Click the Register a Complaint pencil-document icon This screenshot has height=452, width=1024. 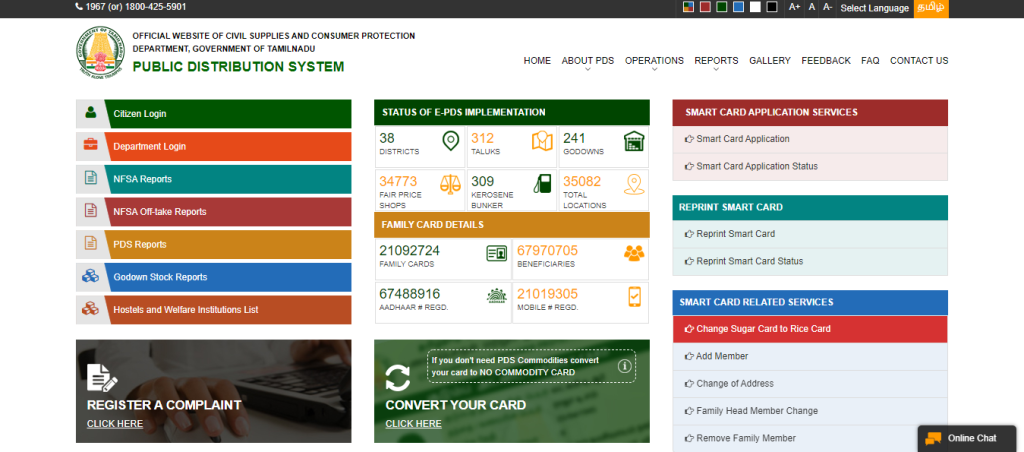click(x=102, y=378)
